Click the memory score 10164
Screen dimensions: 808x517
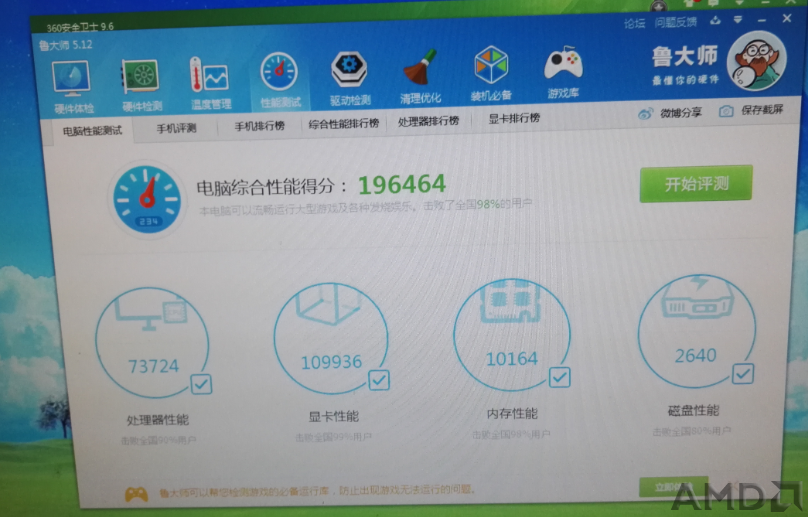coord(512,359)
